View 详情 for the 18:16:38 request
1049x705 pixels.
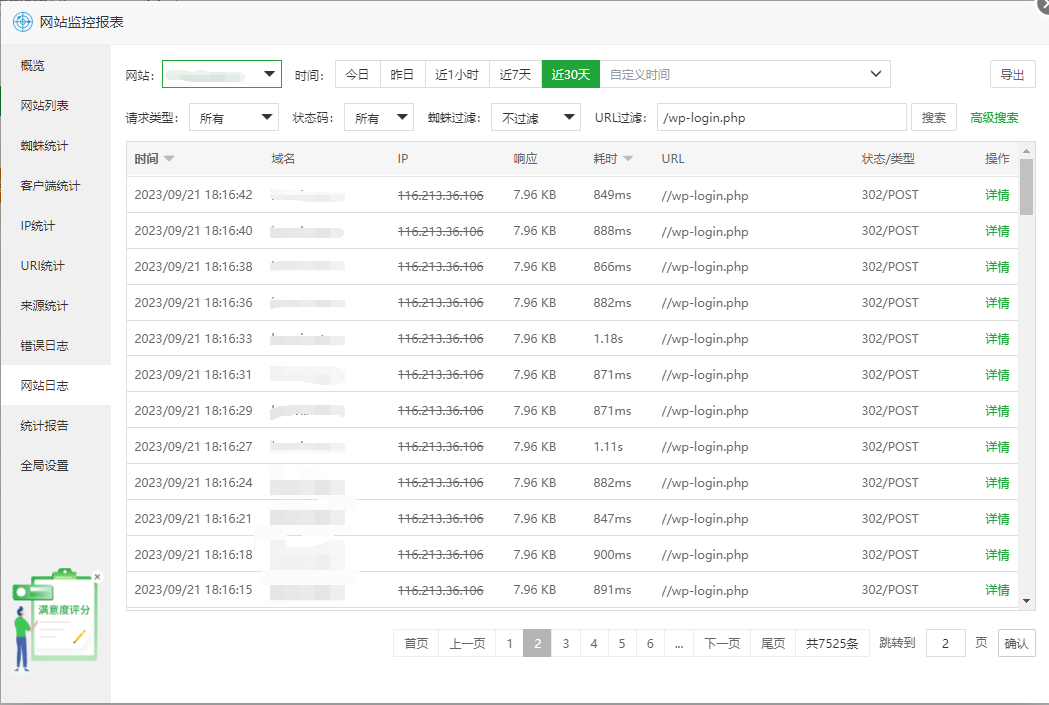click(x=997, y=267)
